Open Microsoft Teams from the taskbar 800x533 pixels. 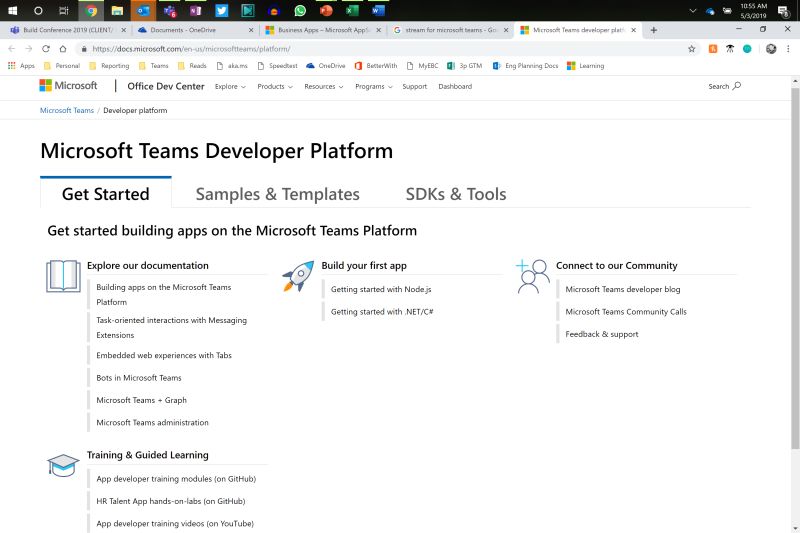point(170,10)
